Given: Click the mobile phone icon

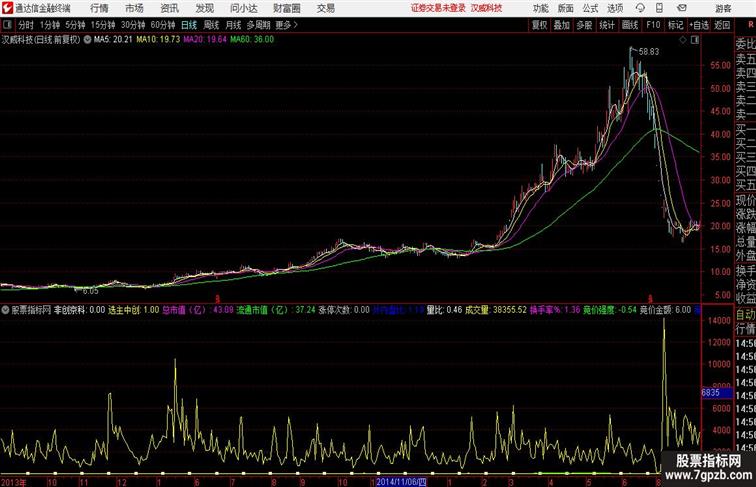Looking at the screenshot, I should click(x=659, y=8).
